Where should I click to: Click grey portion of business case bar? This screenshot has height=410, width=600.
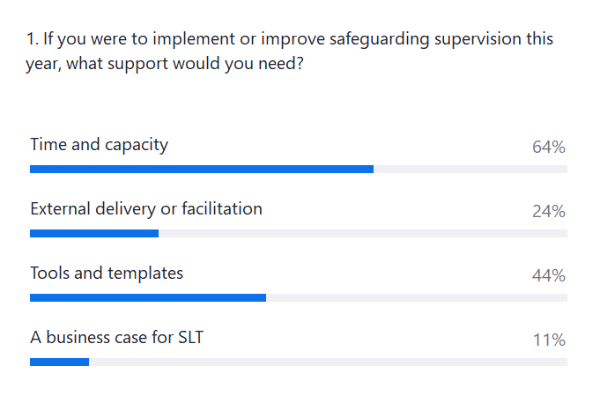coord(328,362)
